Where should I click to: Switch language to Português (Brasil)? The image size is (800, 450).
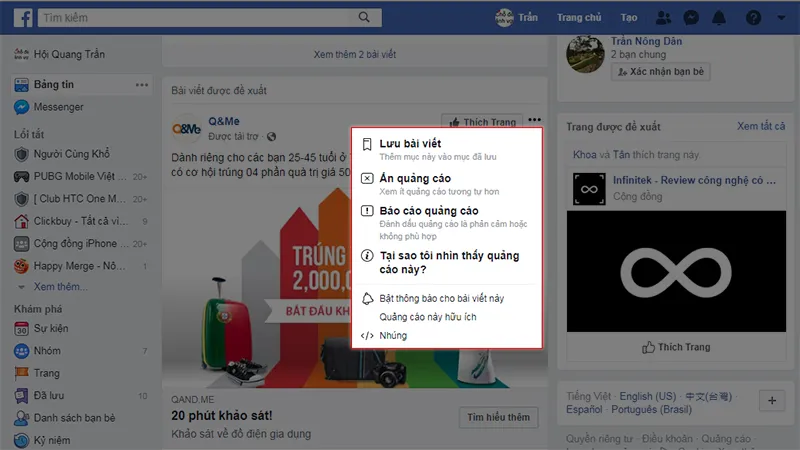click(x=651, y=410)
